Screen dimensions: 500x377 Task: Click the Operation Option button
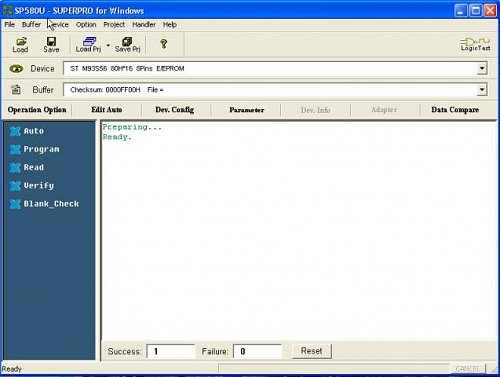[37, 110]
